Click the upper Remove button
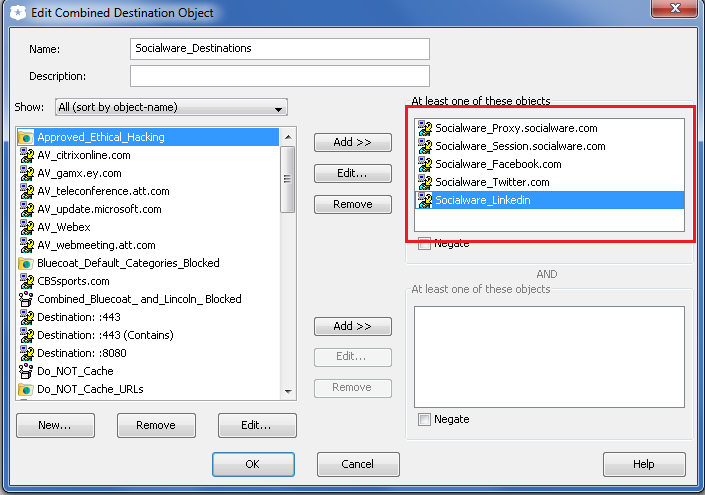This screenshot has height=495, width=705. [353, 205]
